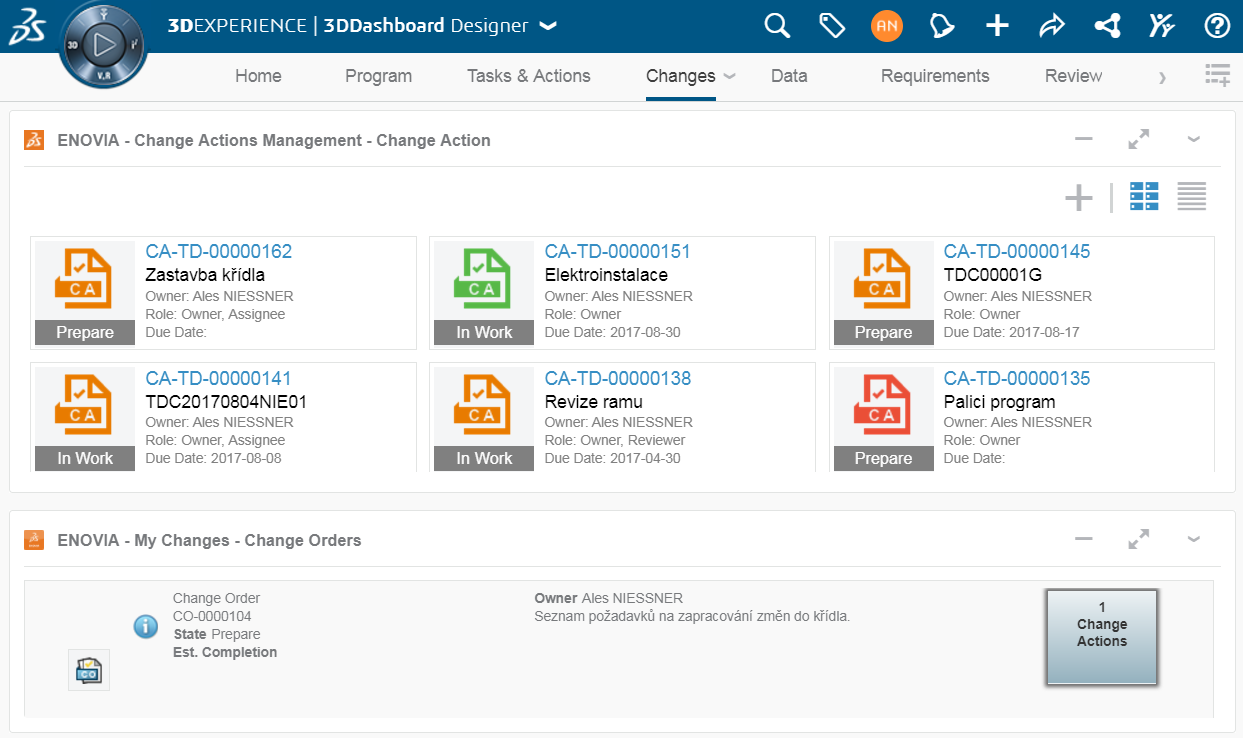Open link CA-TD-00000145
The image size is (1243, 738).
point(1017,252)
